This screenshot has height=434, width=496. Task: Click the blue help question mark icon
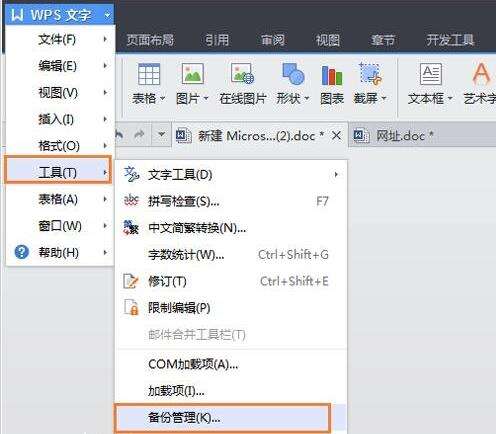[x=22, y=252]
